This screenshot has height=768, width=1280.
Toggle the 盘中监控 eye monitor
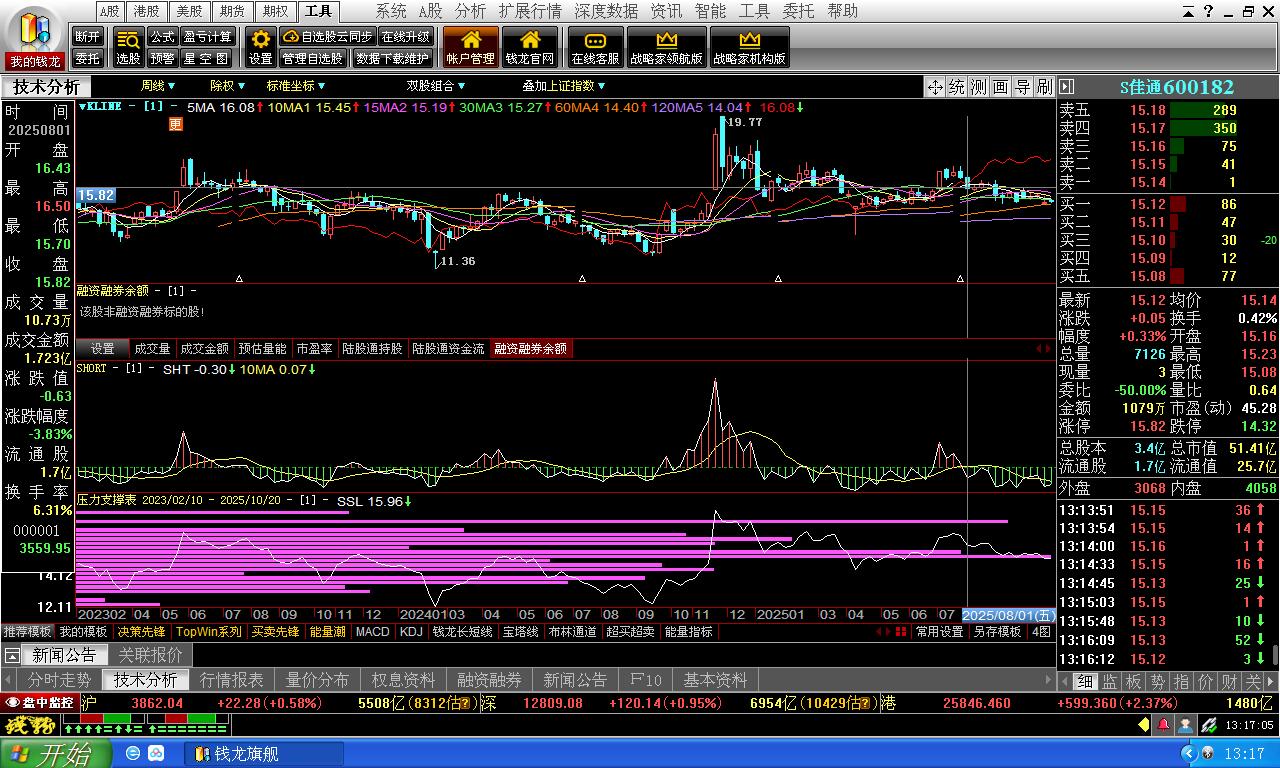coord(40,703)
